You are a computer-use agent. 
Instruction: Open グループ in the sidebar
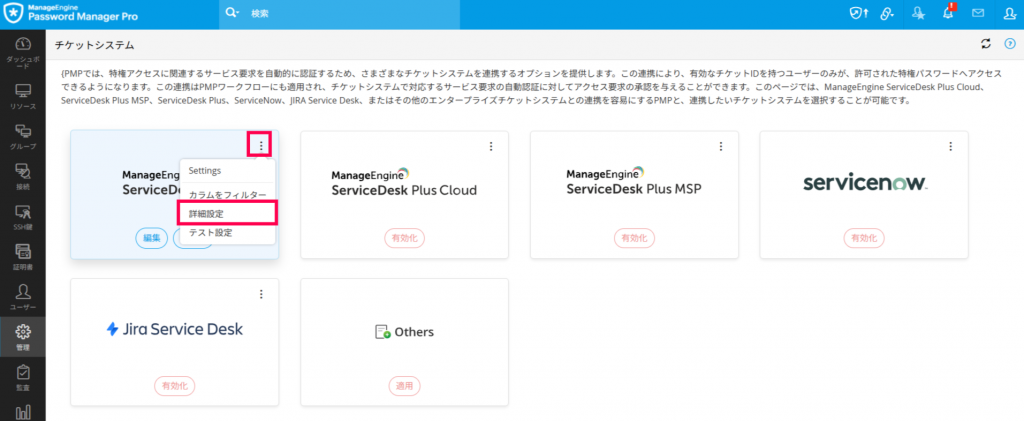click(23, 136)
